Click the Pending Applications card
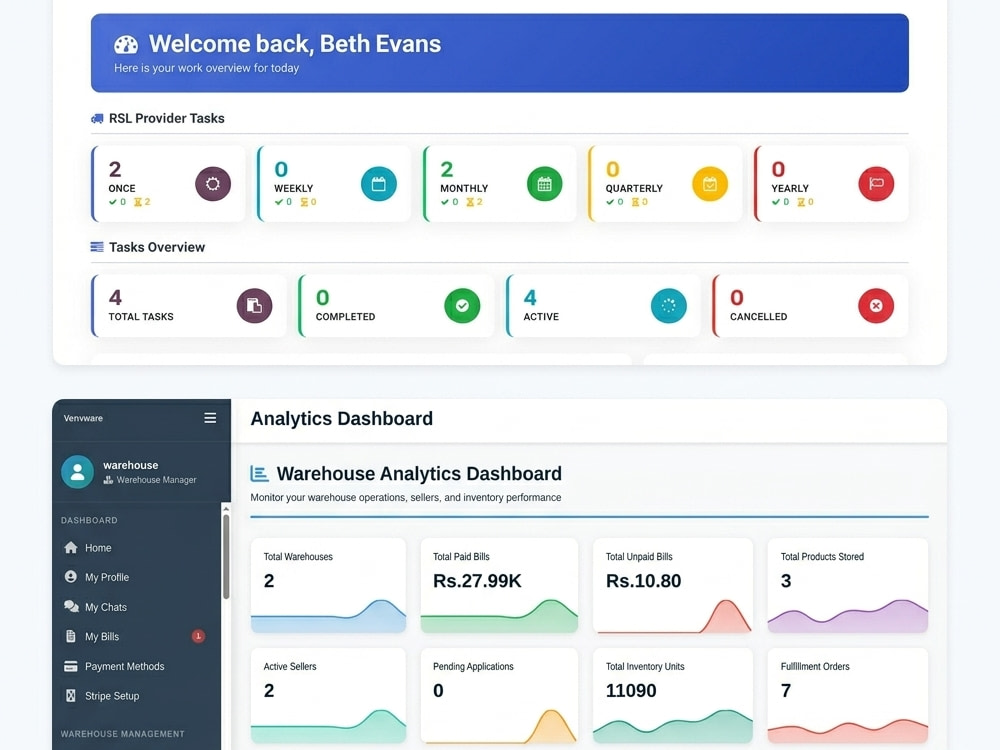 pos(499,696)
